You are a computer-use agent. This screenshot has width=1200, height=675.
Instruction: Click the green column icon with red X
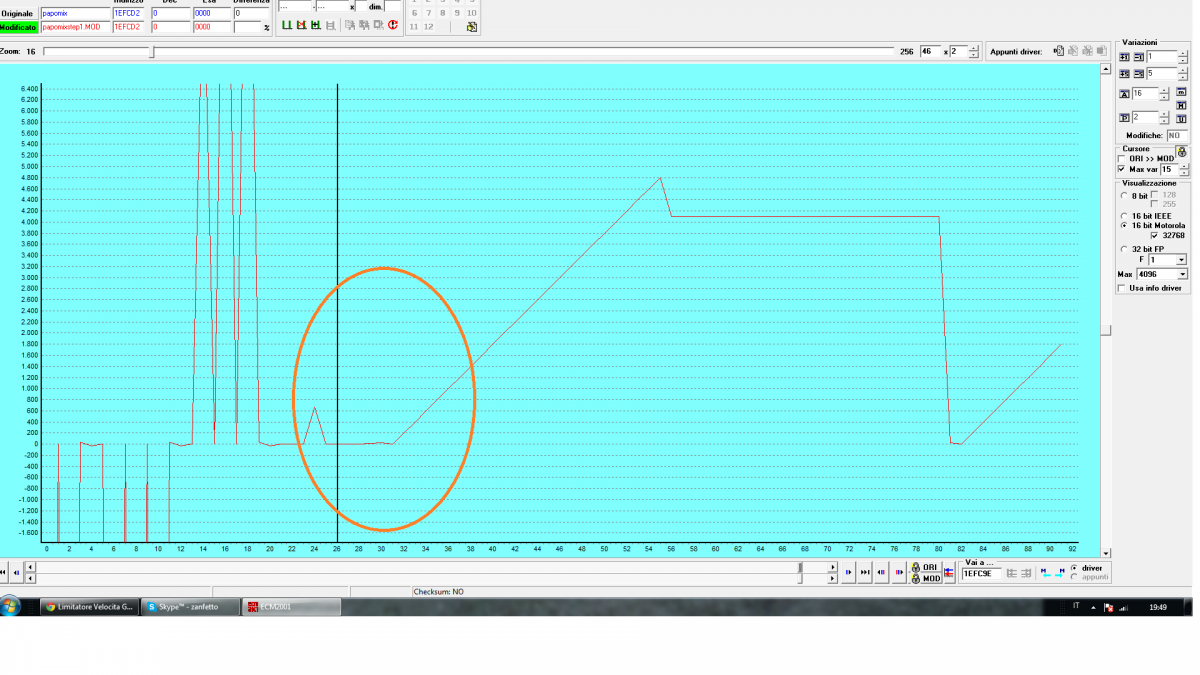click(x=301, y=25)
